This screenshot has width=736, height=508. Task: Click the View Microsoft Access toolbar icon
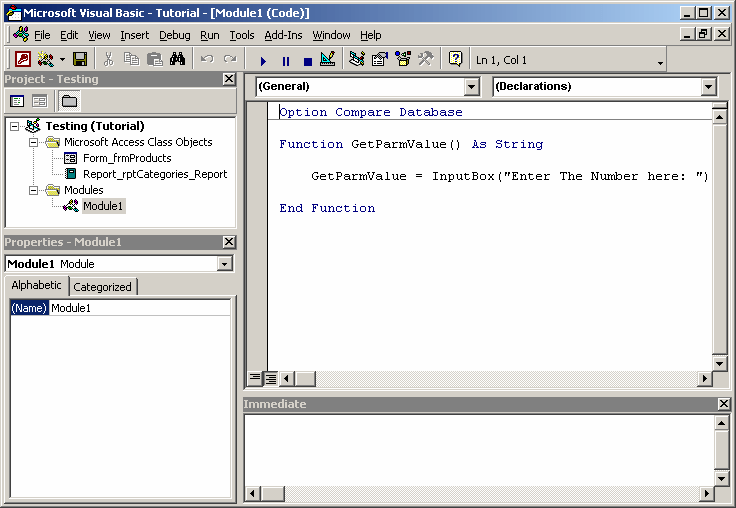pyautogui.click(x=23, y=60)
